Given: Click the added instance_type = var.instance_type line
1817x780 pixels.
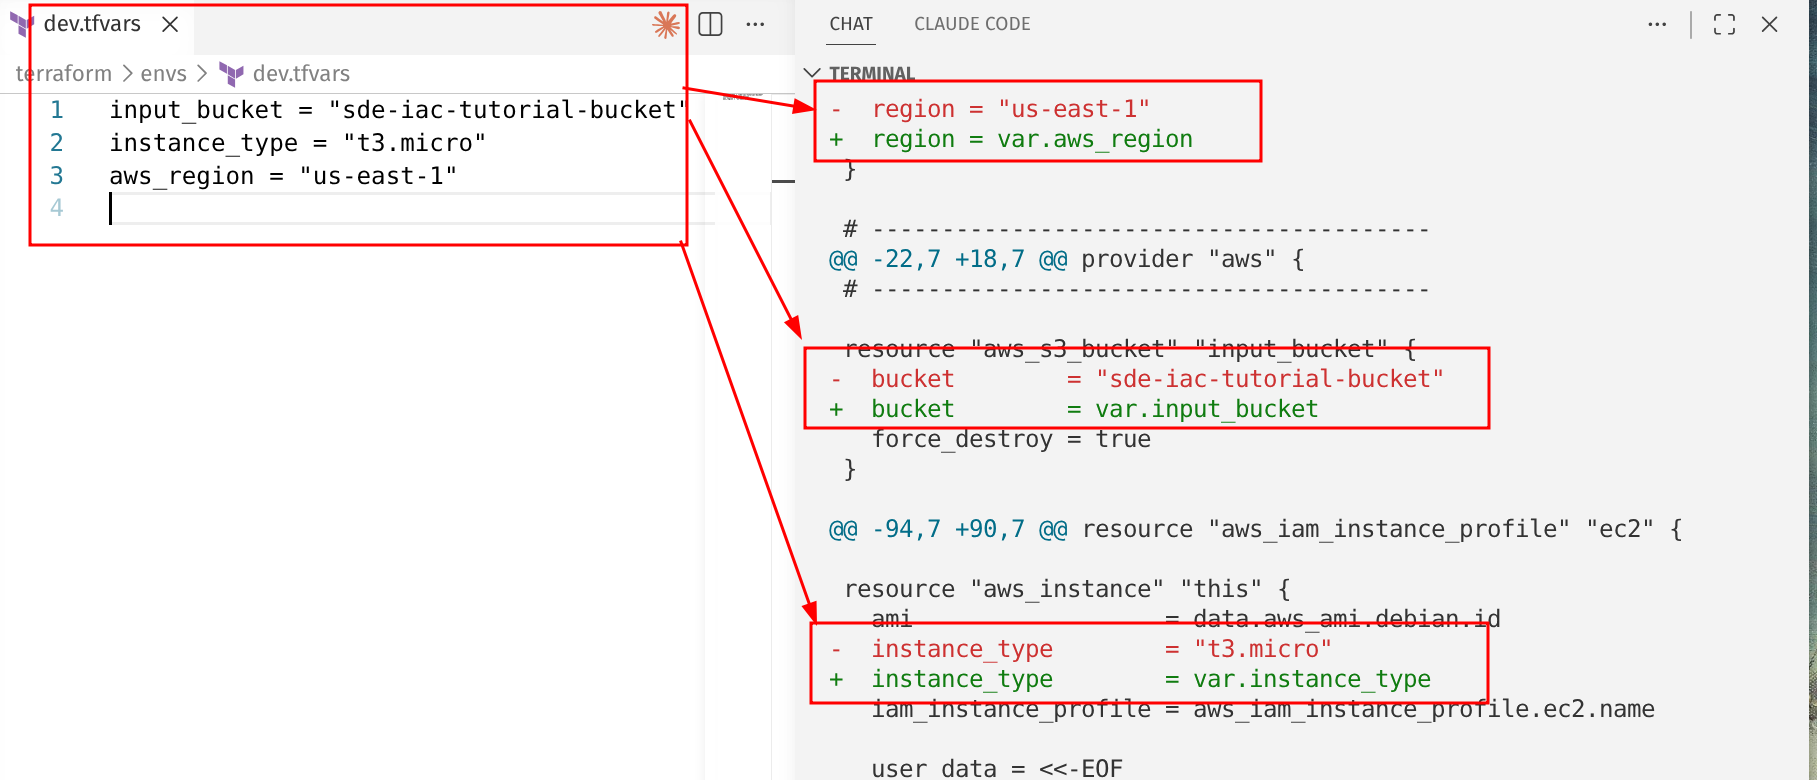Looking at the screenshot, I should pos(1130,679).
